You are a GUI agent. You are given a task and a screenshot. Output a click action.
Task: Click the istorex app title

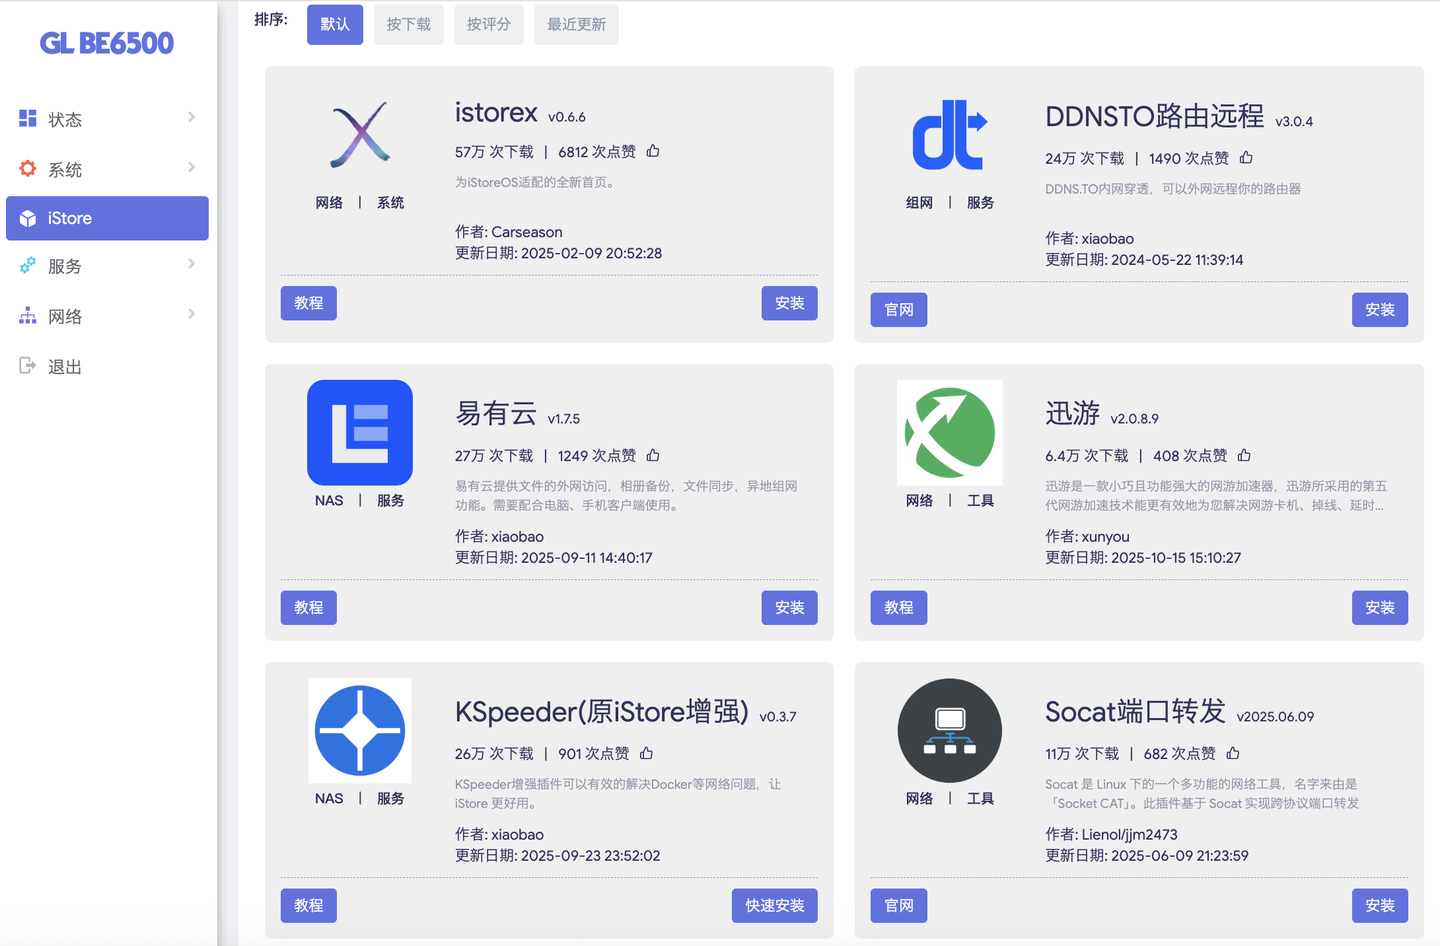496,113
